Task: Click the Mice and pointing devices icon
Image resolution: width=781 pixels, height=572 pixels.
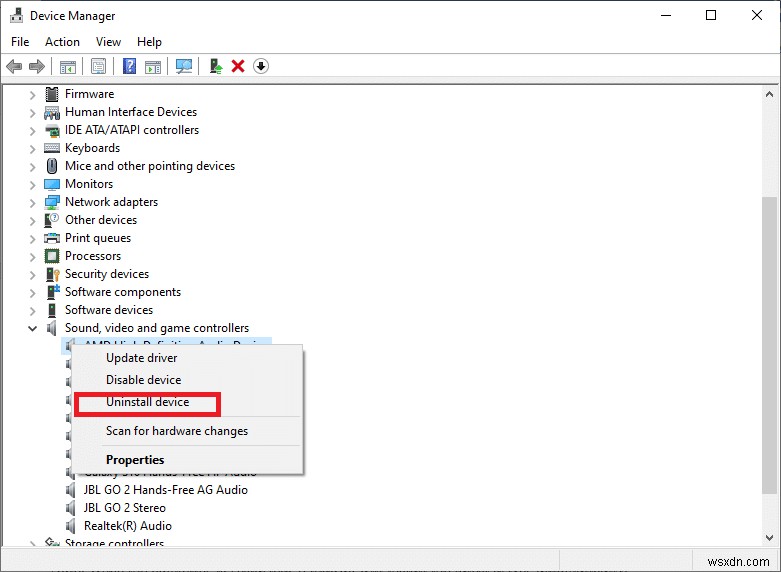Action: click(52, 166)
